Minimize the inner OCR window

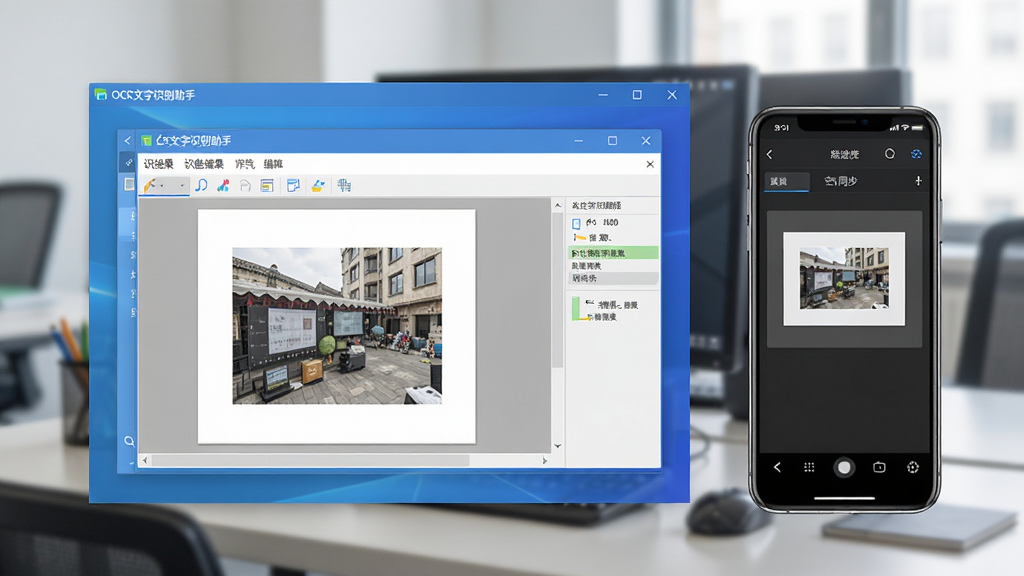(x=579, y=140)
